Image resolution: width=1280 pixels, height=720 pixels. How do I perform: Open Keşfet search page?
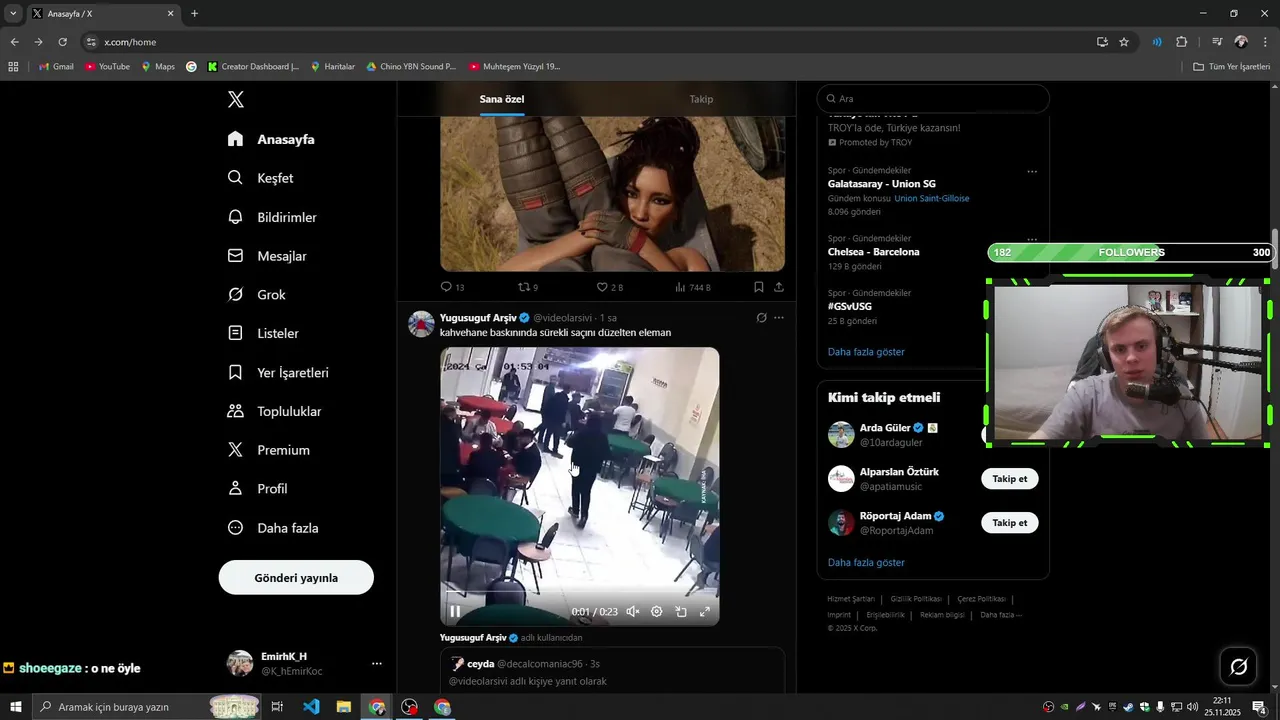point(260,178)
